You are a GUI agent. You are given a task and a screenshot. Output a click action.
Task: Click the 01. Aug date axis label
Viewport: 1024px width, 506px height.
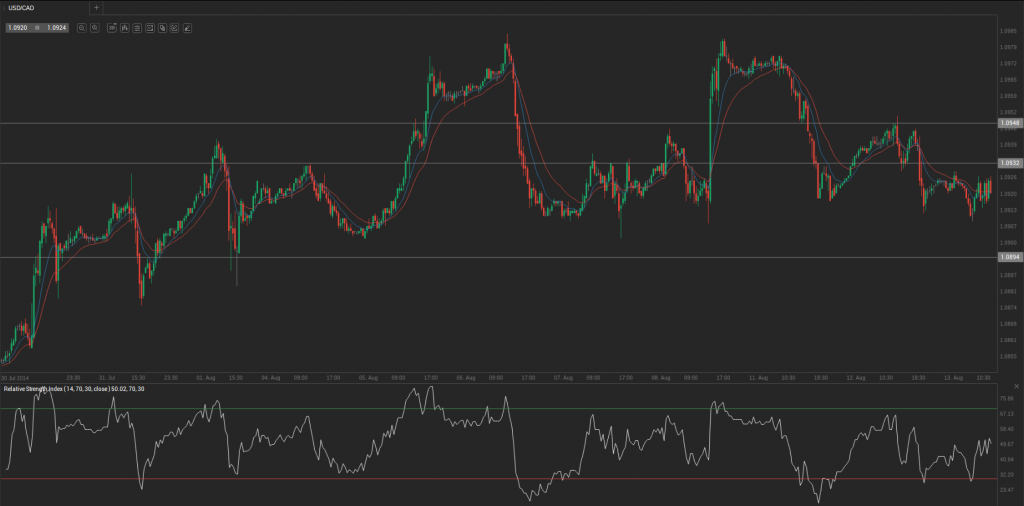[x=206, y=377]
